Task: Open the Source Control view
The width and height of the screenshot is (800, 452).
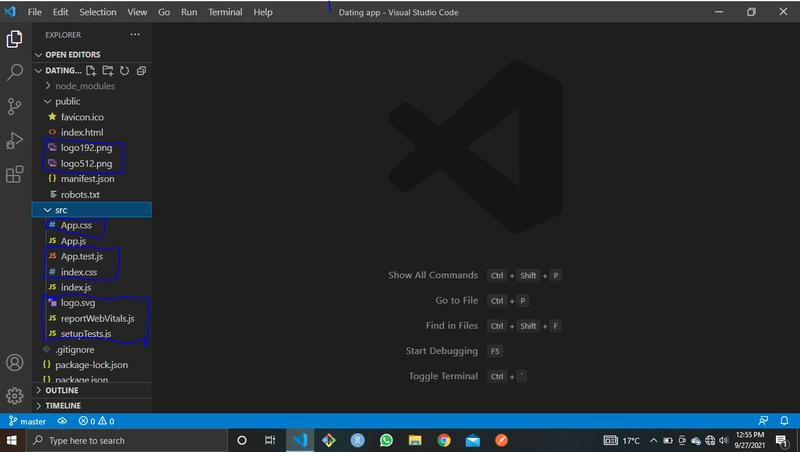Action: (14, 106)
